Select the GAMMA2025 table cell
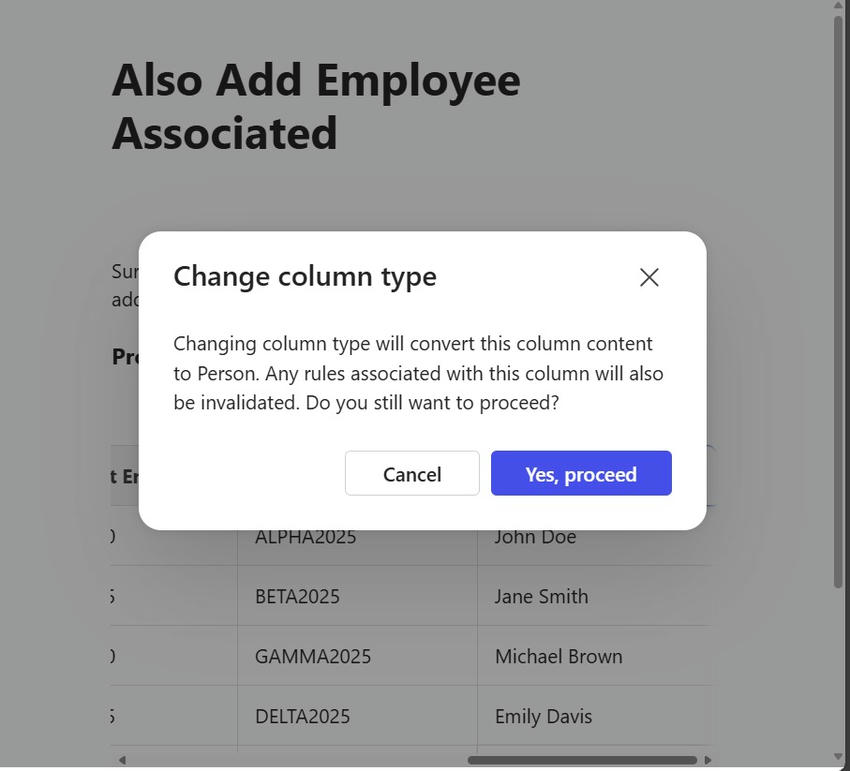 tap(311, 656)
